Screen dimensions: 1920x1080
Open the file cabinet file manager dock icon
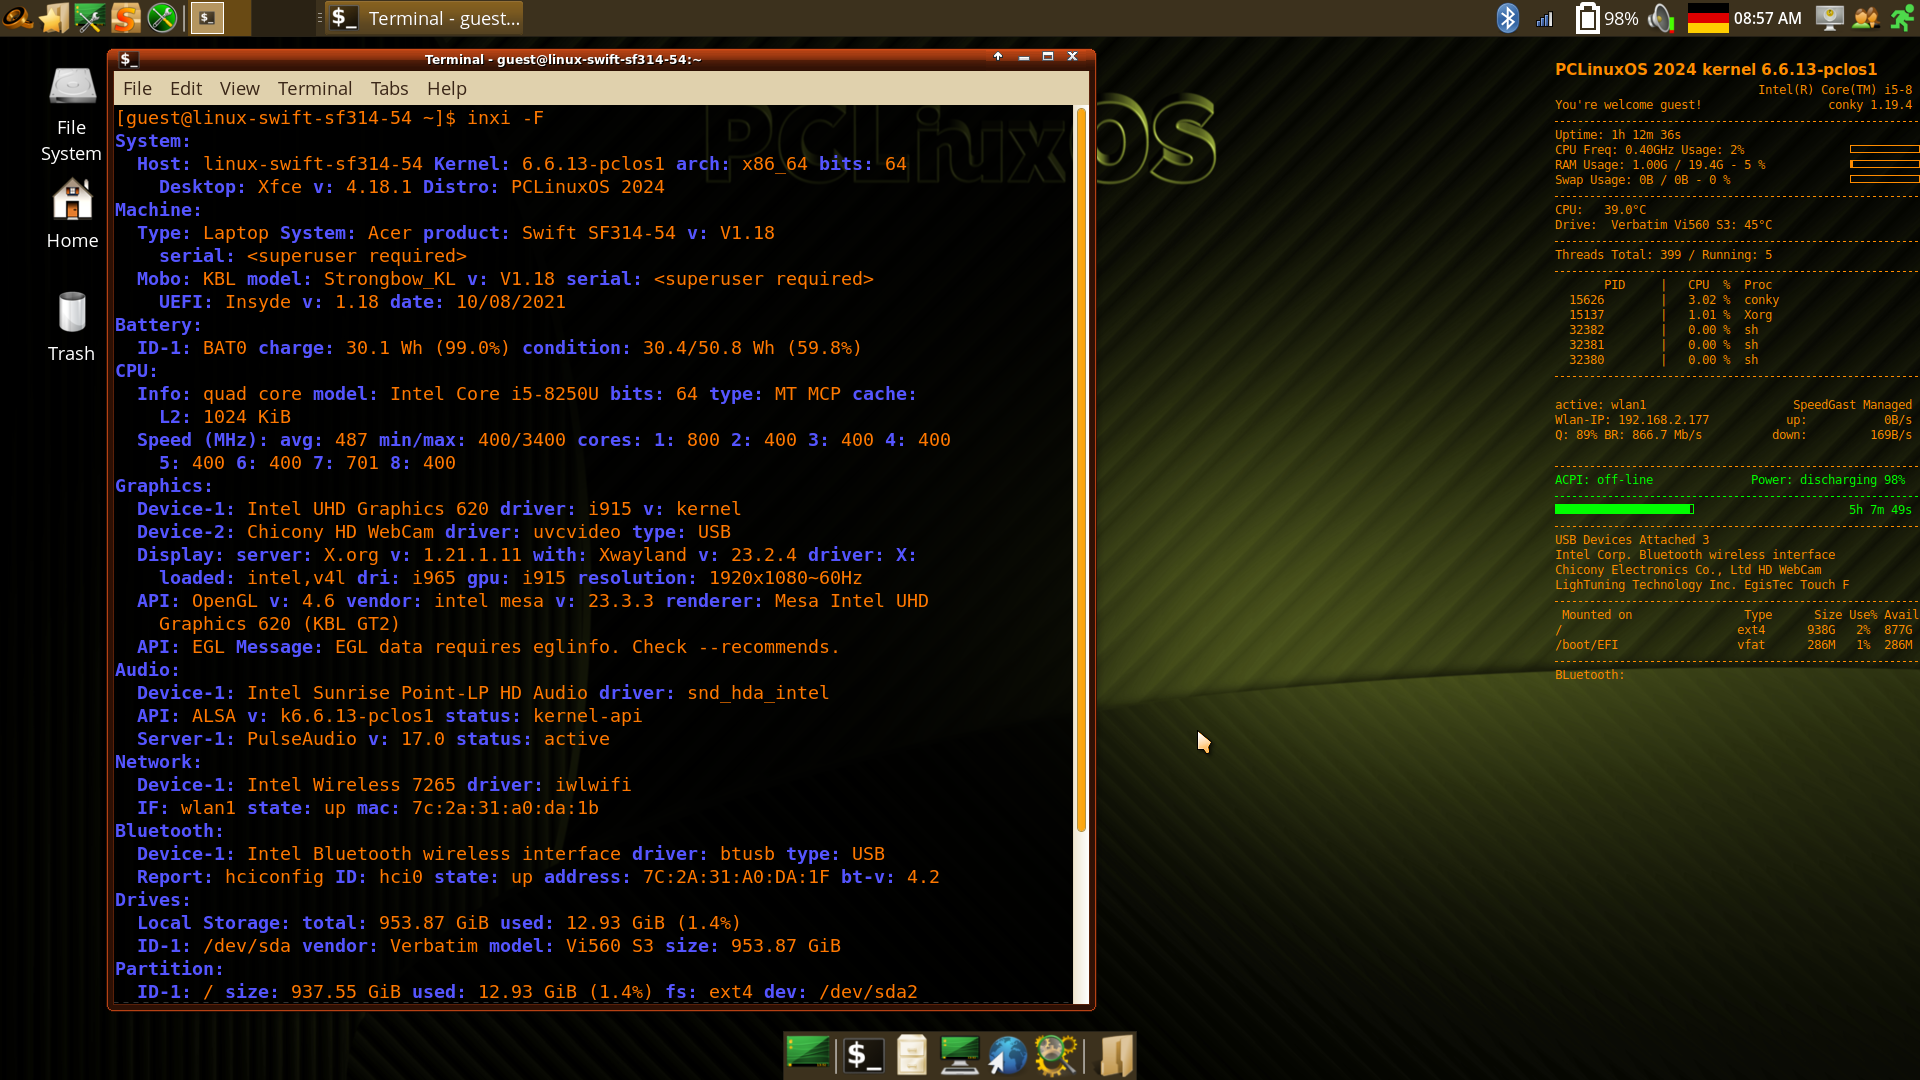911,1055
